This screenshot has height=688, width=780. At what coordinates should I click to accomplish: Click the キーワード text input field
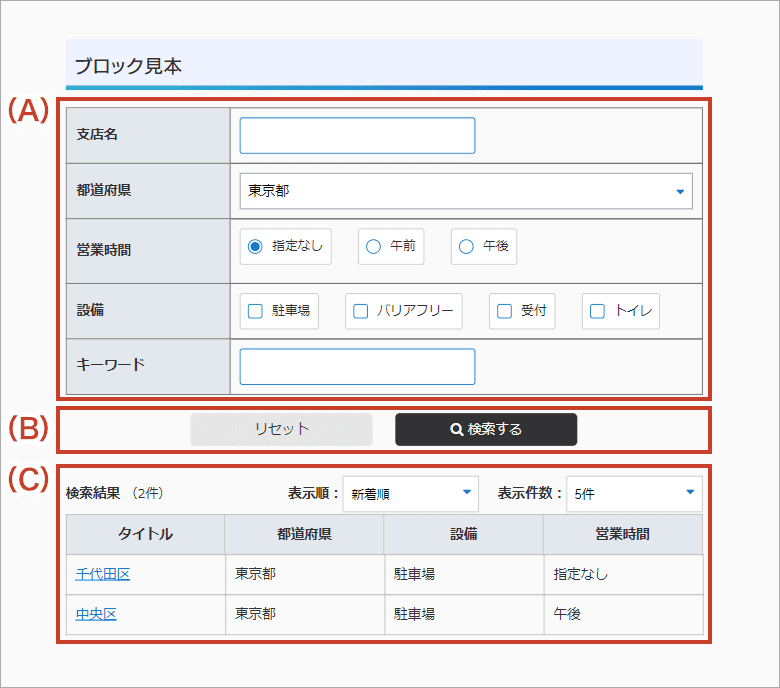(x=357, y=367)
